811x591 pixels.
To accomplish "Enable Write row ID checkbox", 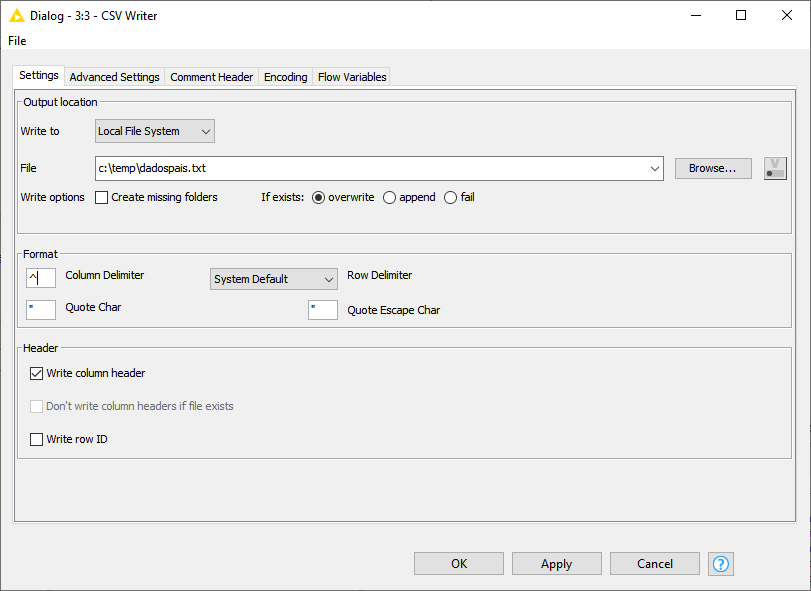I will click(x=37, y=440).
